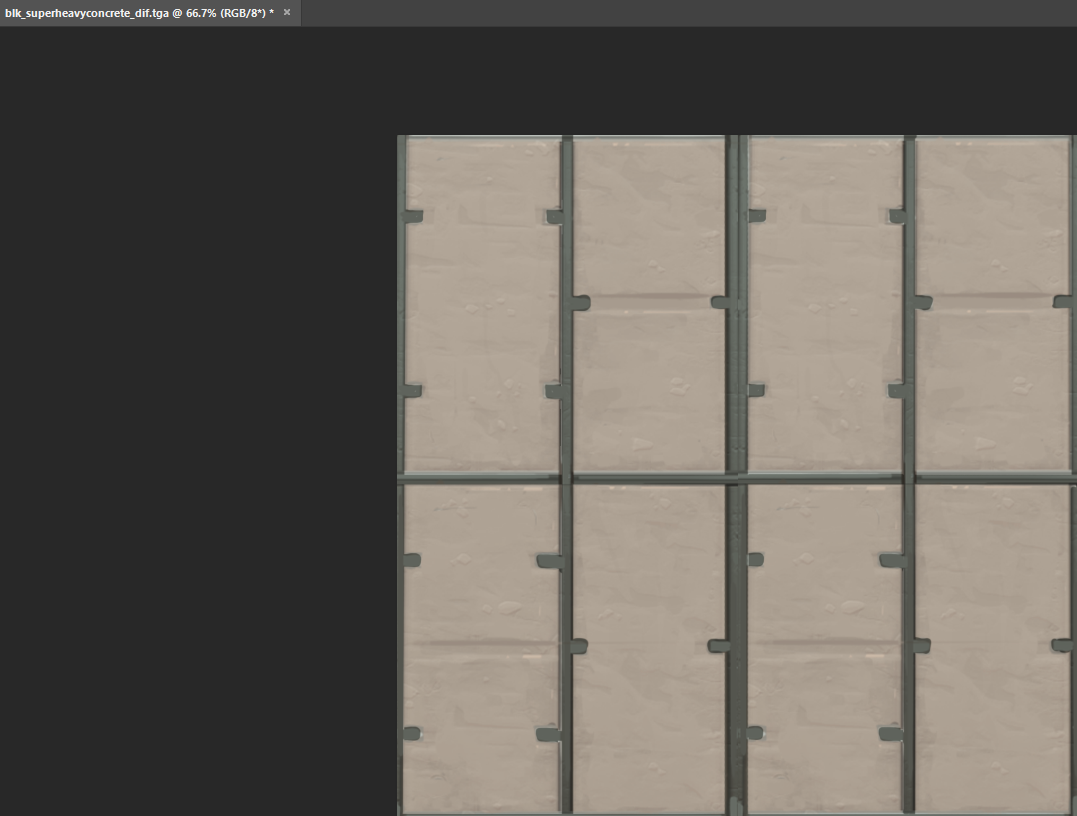Screen dimensions: 1077x816
Task: Click the dark pasteboard area above the texture
Action: point(700,80)
